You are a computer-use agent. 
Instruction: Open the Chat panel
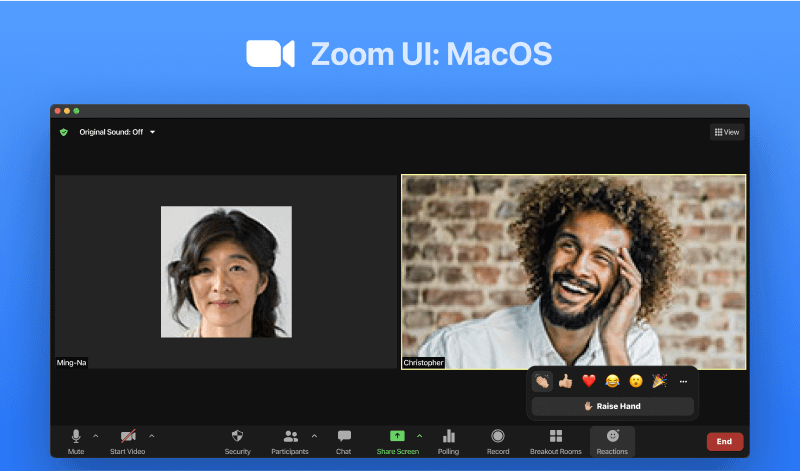(x=344, y=441)
